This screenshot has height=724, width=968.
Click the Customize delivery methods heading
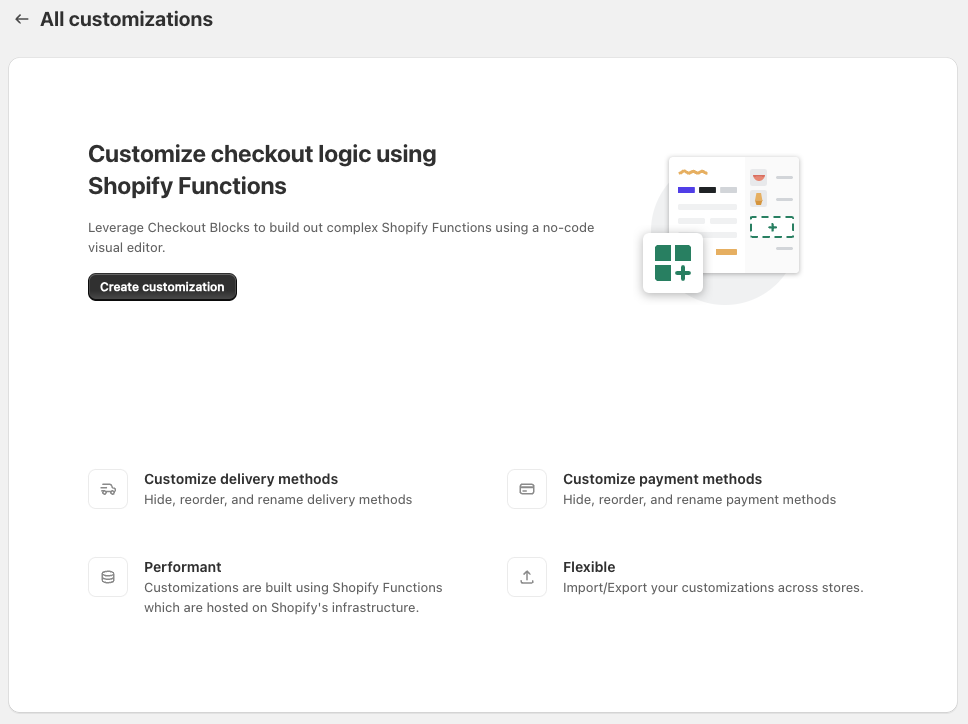[x=241, y=479]
